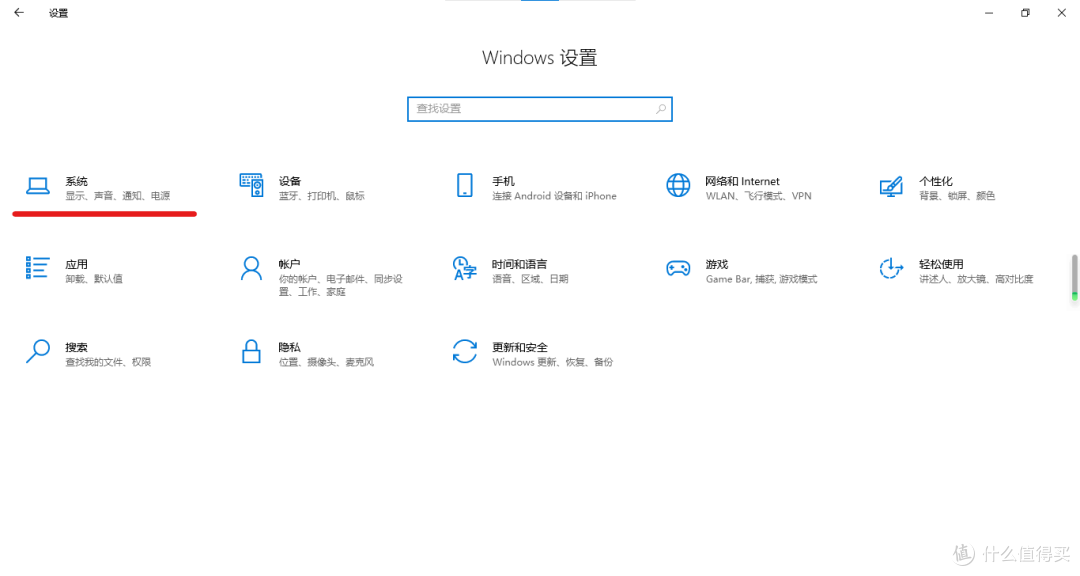Click the back arrow in title bar
This screenshot has width=1080, height=576.
tap(19, 12)
